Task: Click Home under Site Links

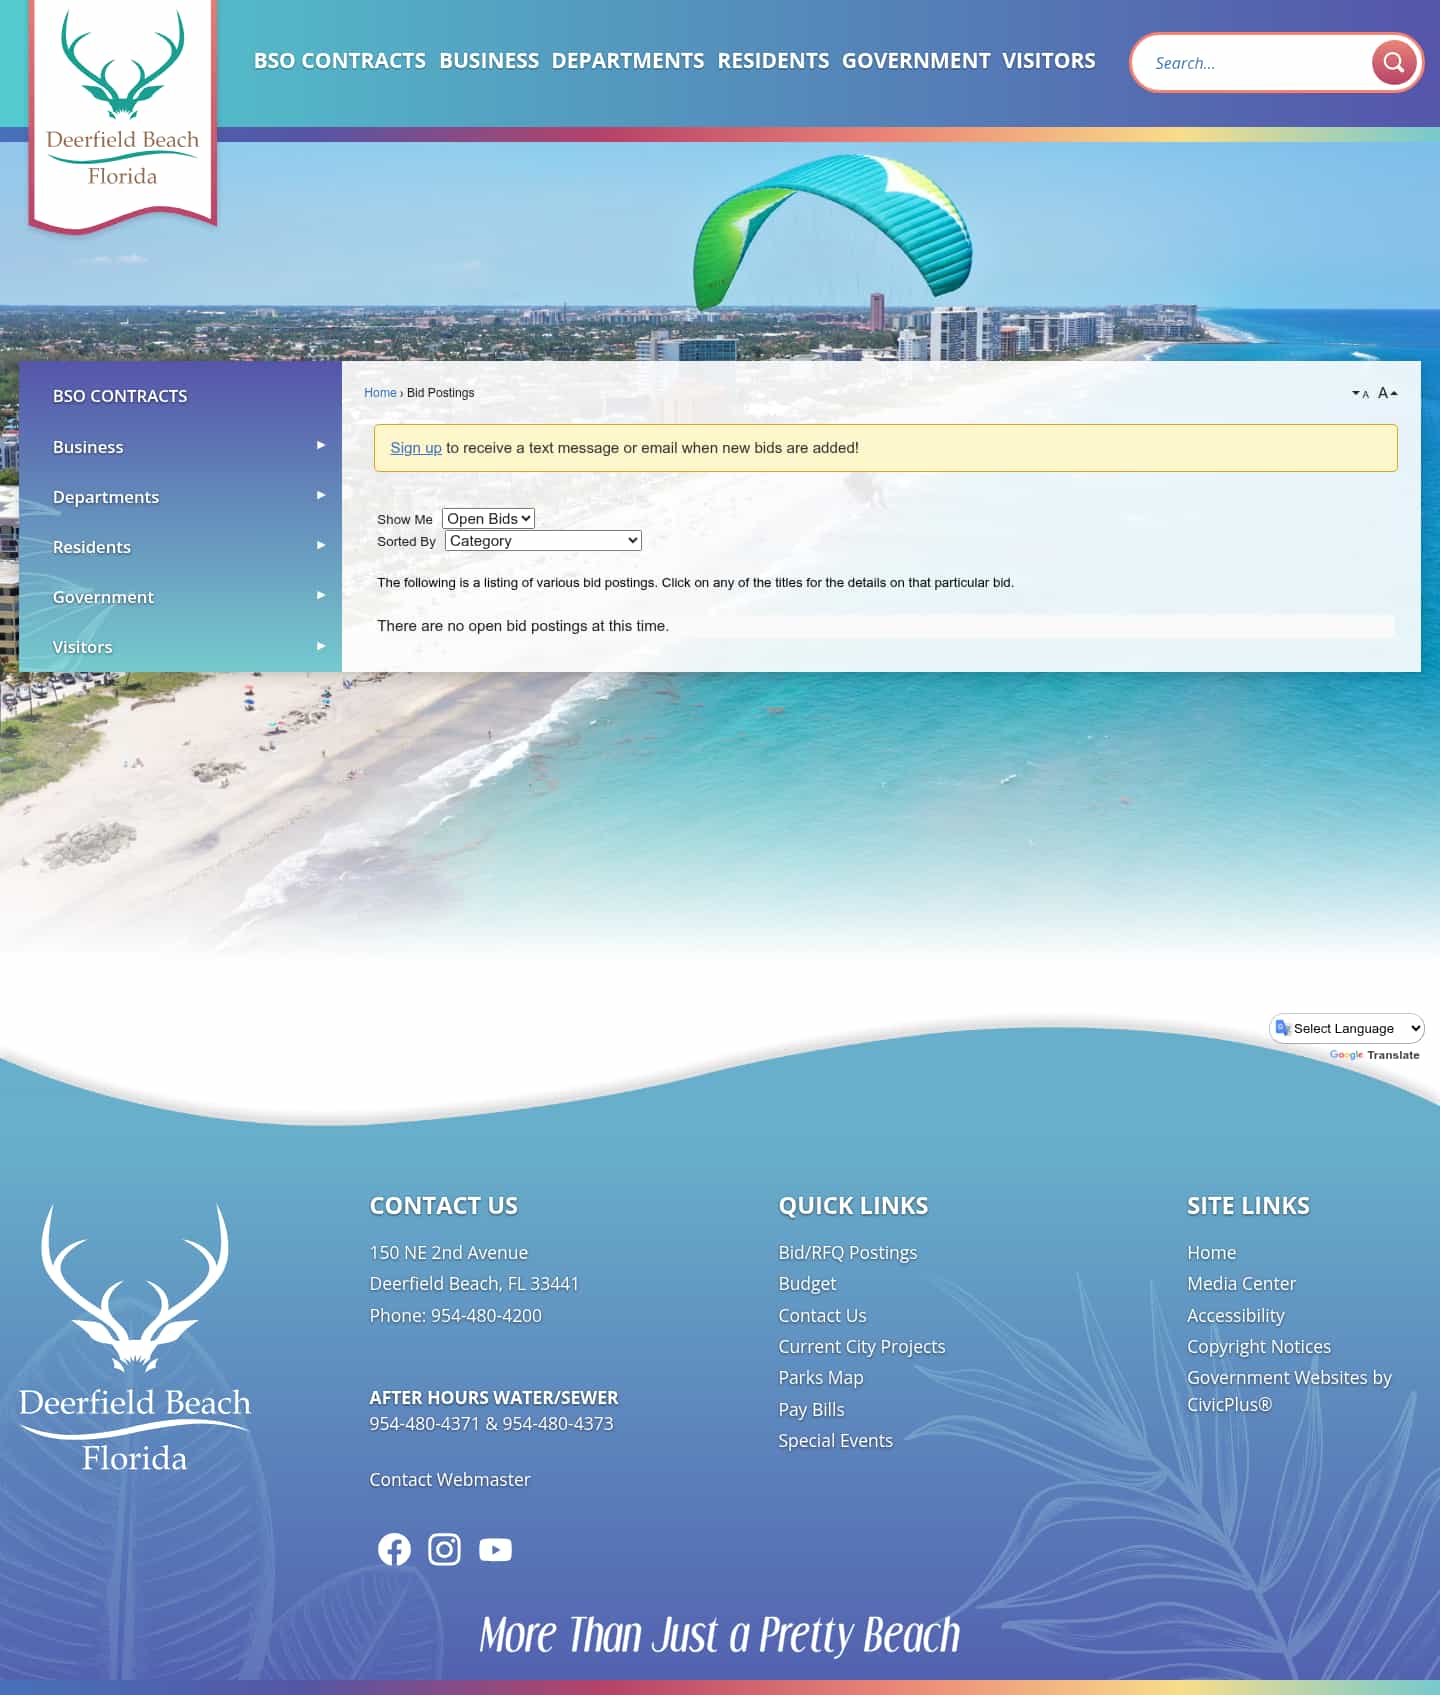Action: coord(1211,1253)
